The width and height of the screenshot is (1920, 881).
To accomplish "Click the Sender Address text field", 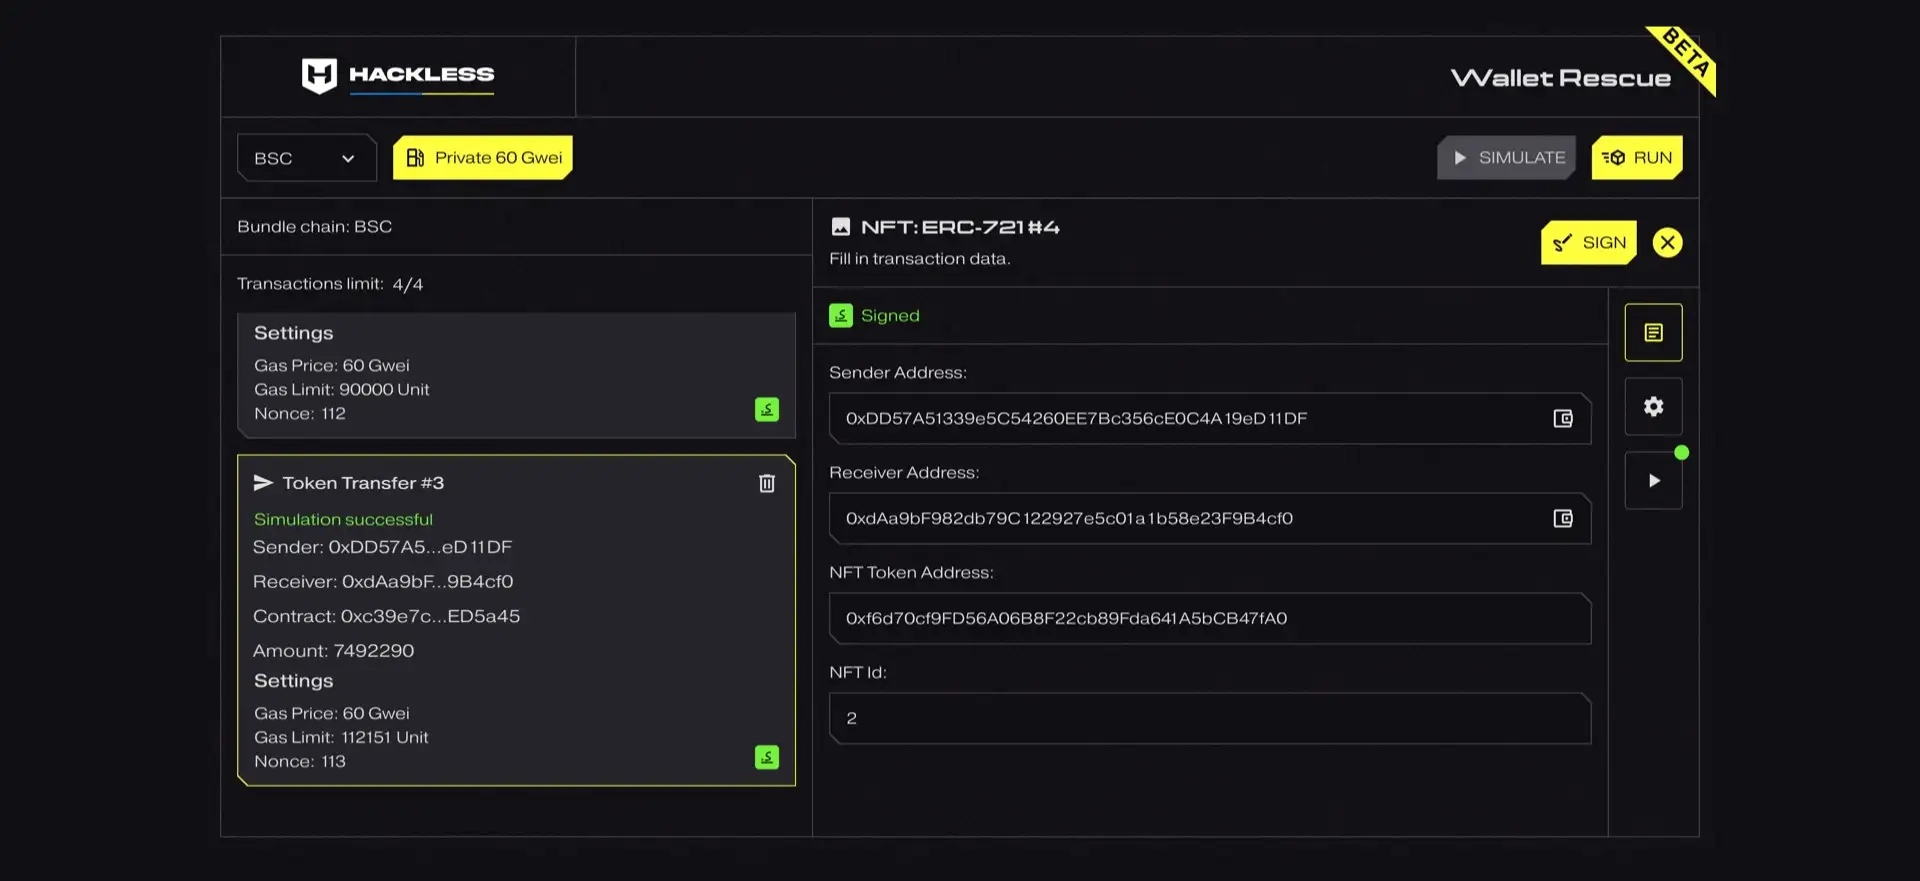I will coord(1180,419).
